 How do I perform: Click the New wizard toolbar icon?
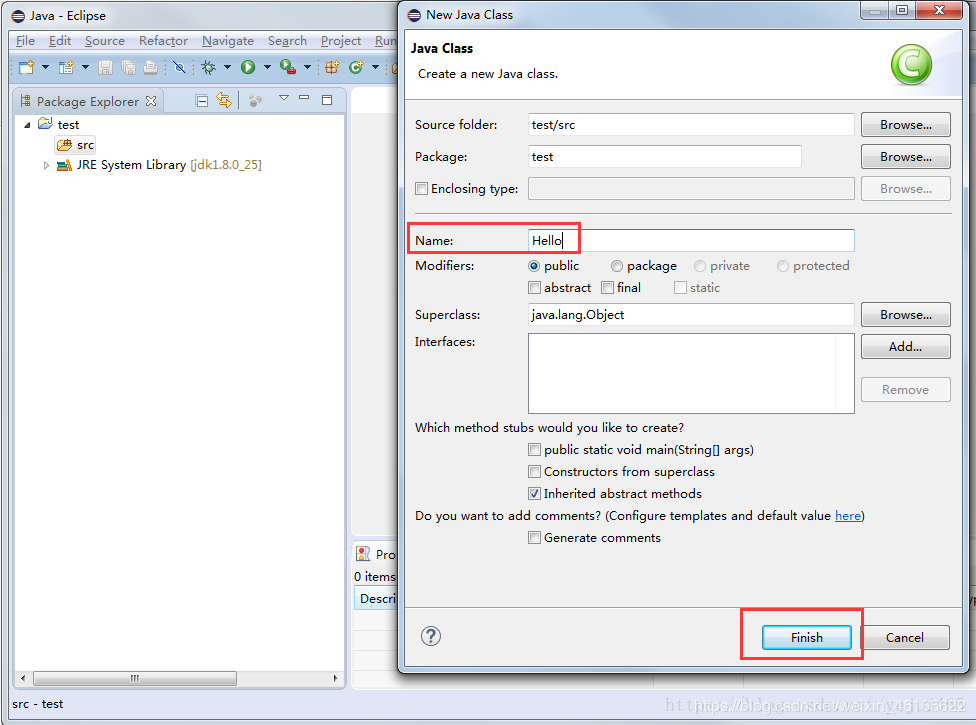[x=26, y=67]
